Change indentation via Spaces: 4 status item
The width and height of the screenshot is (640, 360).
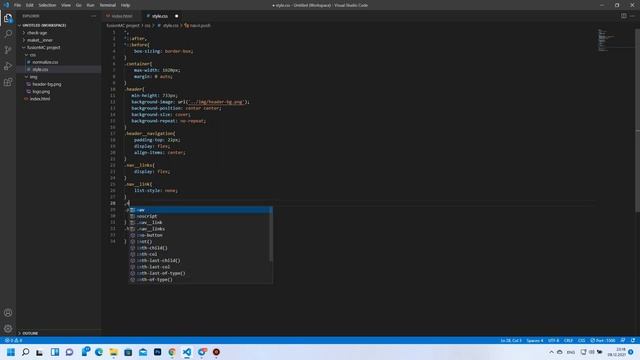click(x=534, y=340)
